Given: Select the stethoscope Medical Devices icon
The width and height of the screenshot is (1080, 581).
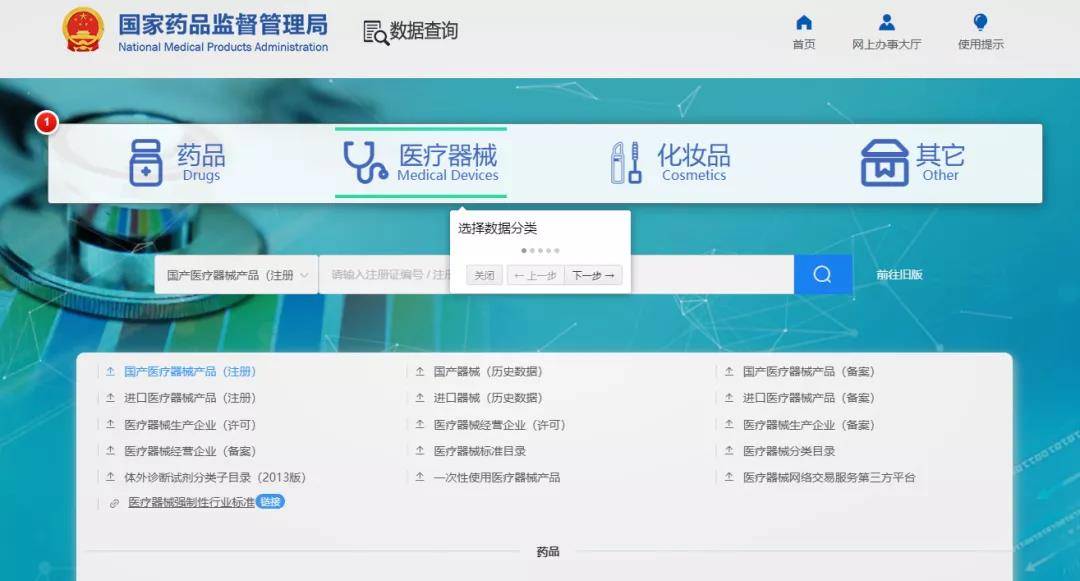Looking at the screenshot, I should [x=365, y=162].
